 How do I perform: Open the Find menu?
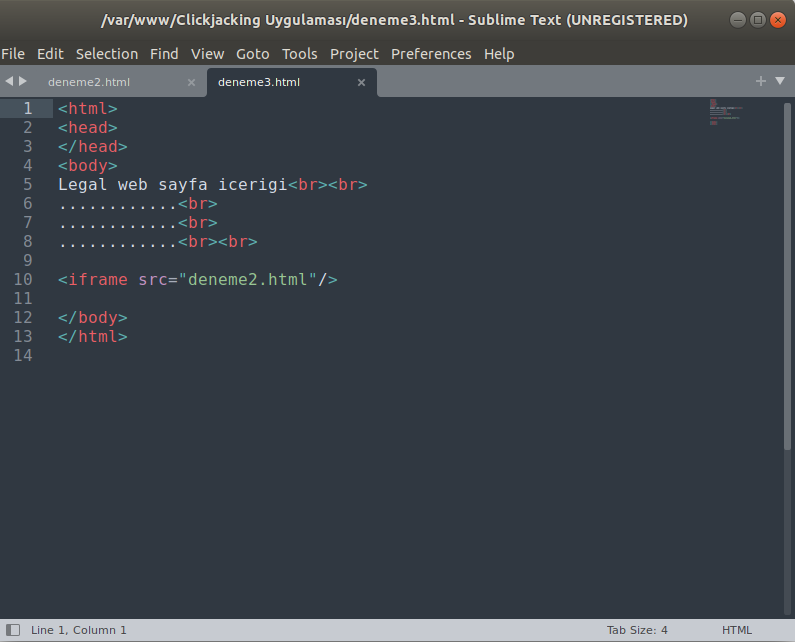[164, 54]
